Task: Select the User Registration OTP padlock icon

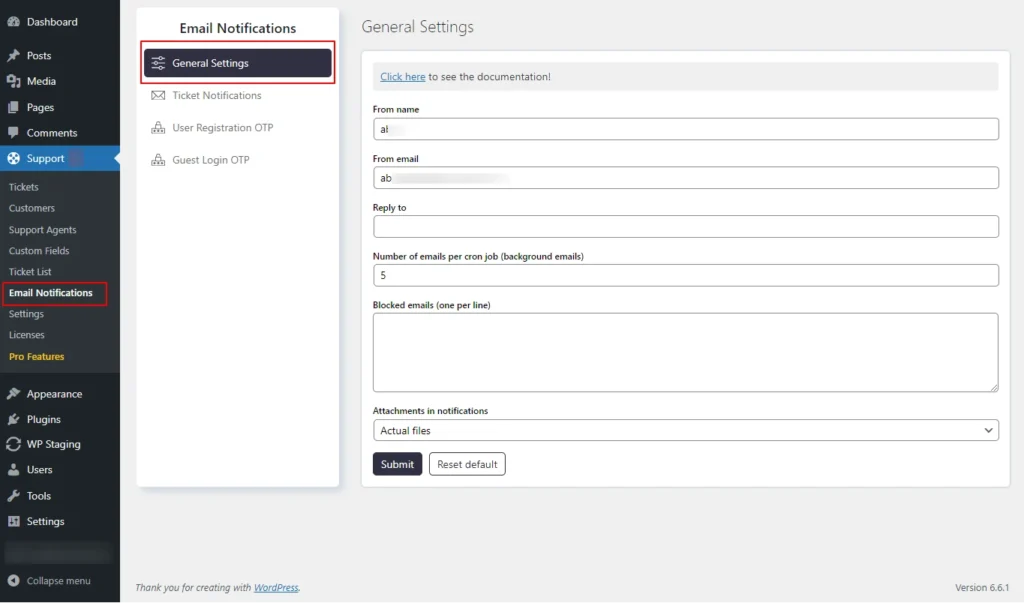Action: (160, 127)
